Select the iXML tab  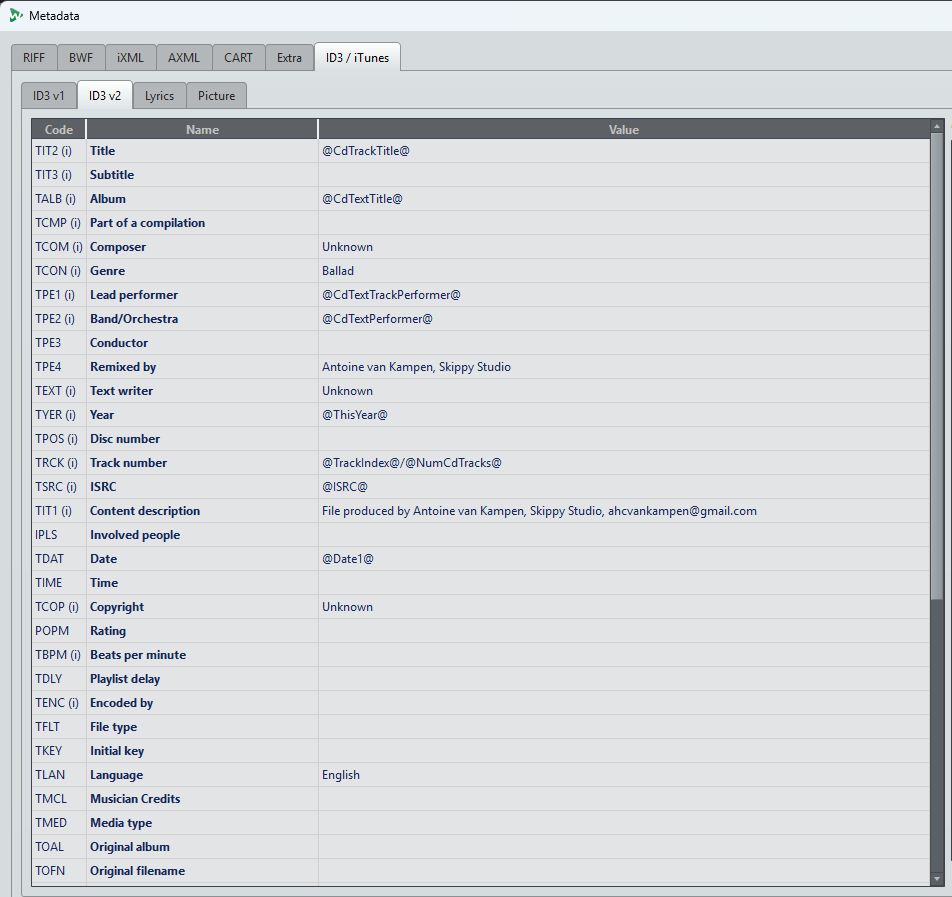click(130, 57)
